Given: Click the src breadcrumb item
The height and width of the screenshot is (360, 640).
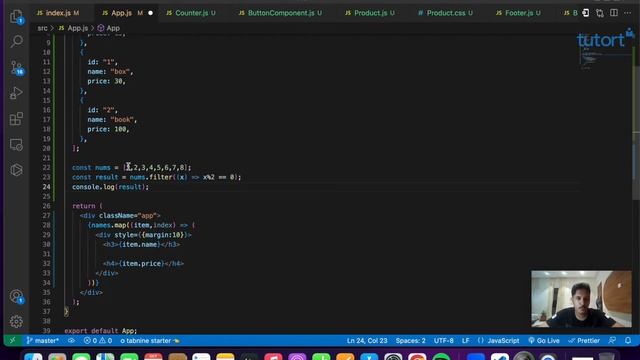Looking at the screenshot, I should click(x=42, y=28).
